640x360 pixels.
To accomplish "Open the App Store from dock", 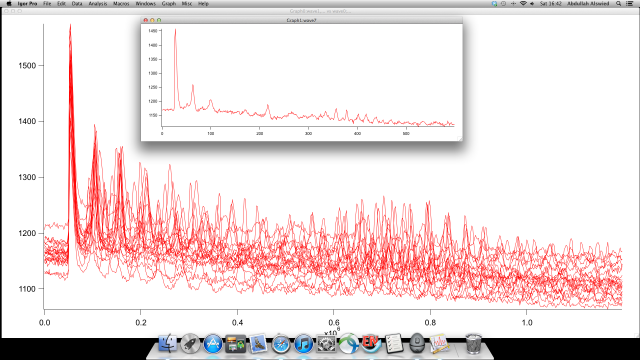I will click(x=213, y=344).
